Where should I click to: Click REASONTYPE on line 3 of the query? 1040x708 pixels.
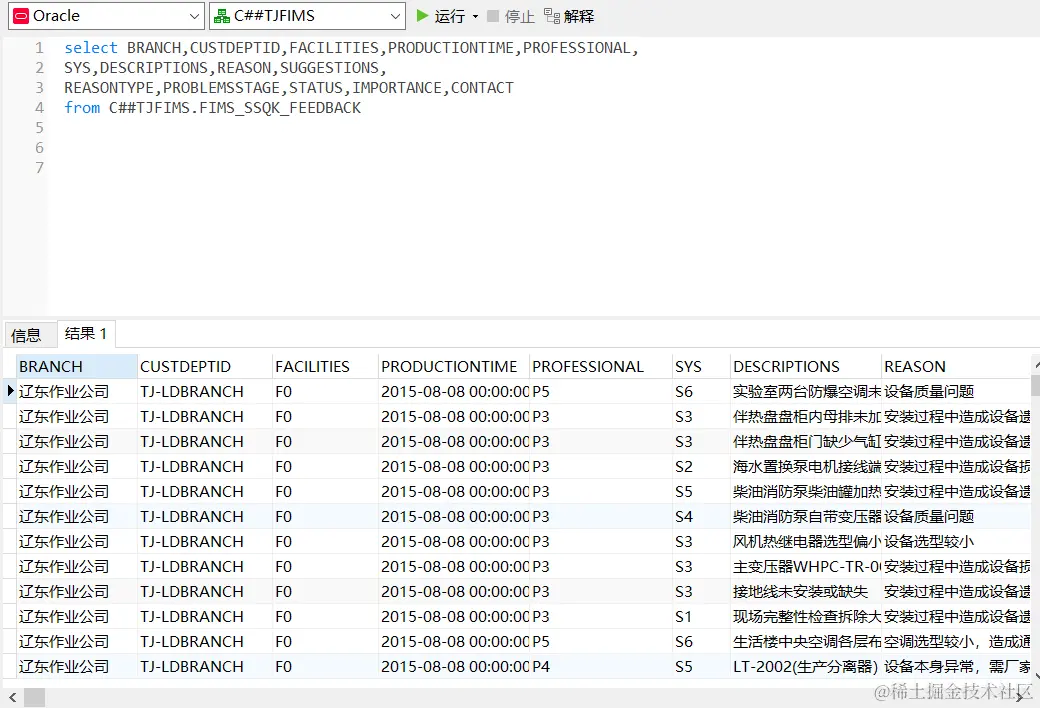click(109, 88)
